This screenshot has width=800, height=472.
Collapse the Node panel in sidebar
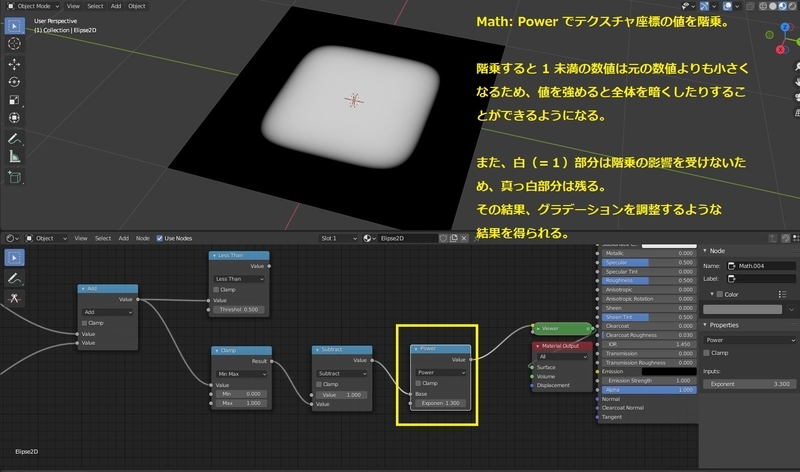coord(705,251)
